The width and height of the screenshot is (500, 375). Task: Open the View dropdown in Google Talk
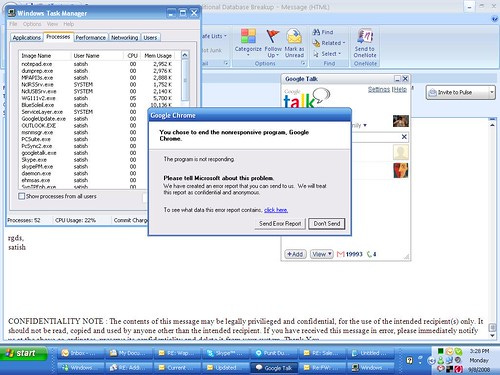[321, 254]
